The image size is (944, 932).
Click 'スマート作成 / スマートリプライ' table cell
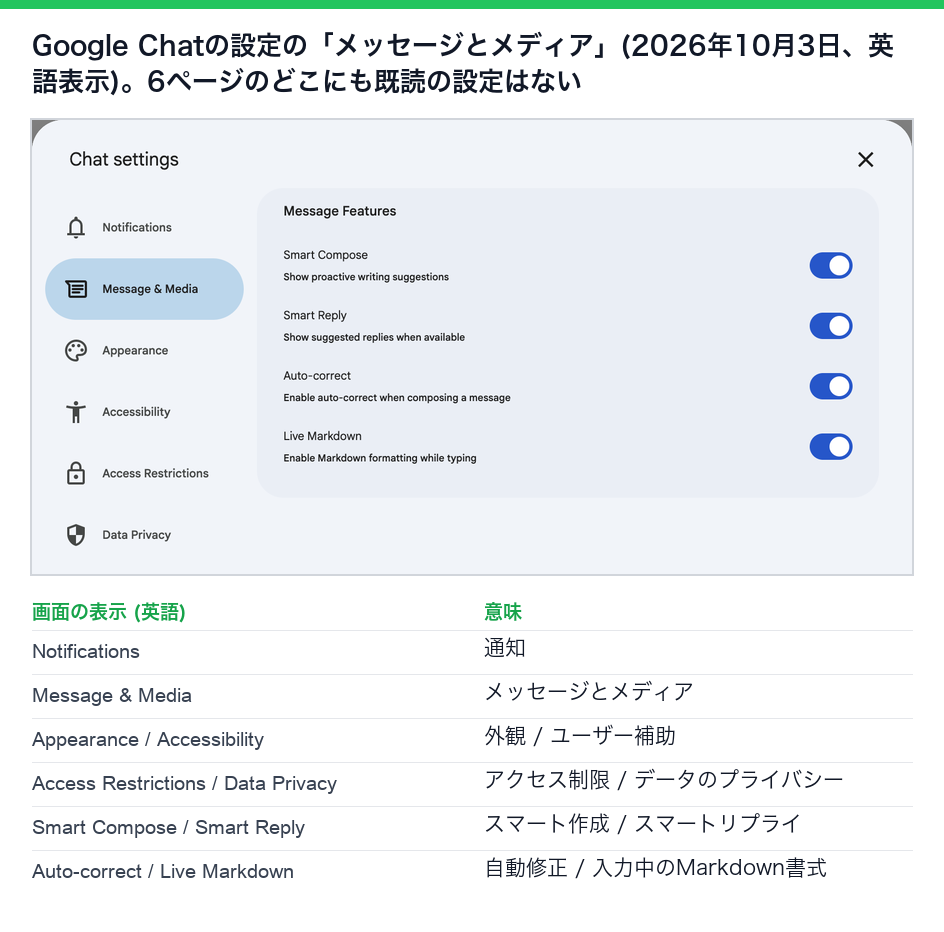[642, 824]
